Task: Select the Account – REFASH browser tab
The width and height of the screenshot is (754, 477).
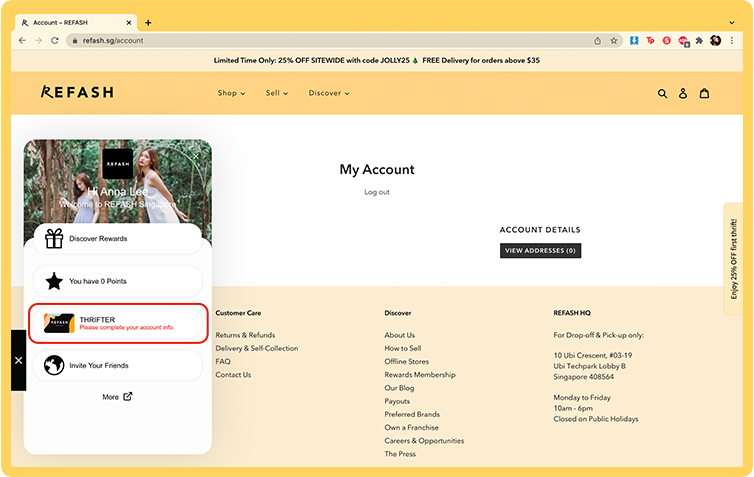Action: pyautogui.click(x=76, y=23)
